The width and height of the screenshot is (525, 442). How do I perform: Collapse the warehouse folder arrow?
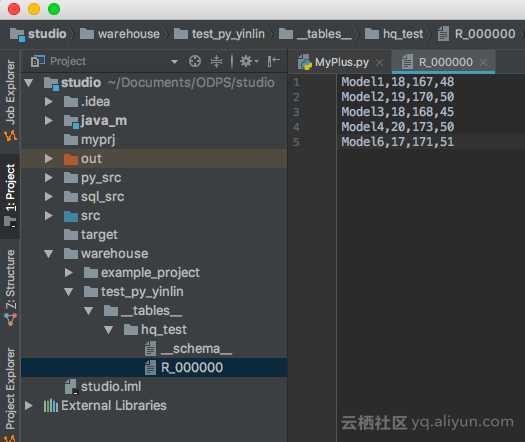pyautogui.click(x=49, y=254)
